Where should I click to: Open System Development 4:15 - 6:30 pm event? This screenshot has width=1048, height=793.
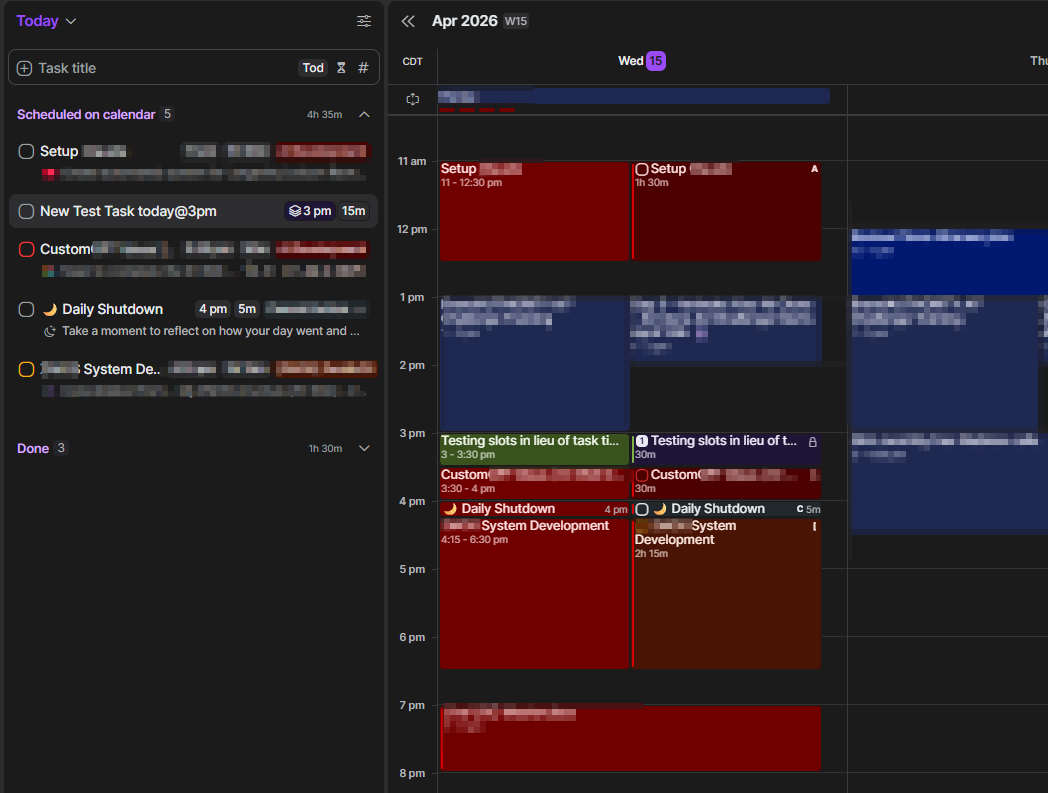(x=534, y=592)
